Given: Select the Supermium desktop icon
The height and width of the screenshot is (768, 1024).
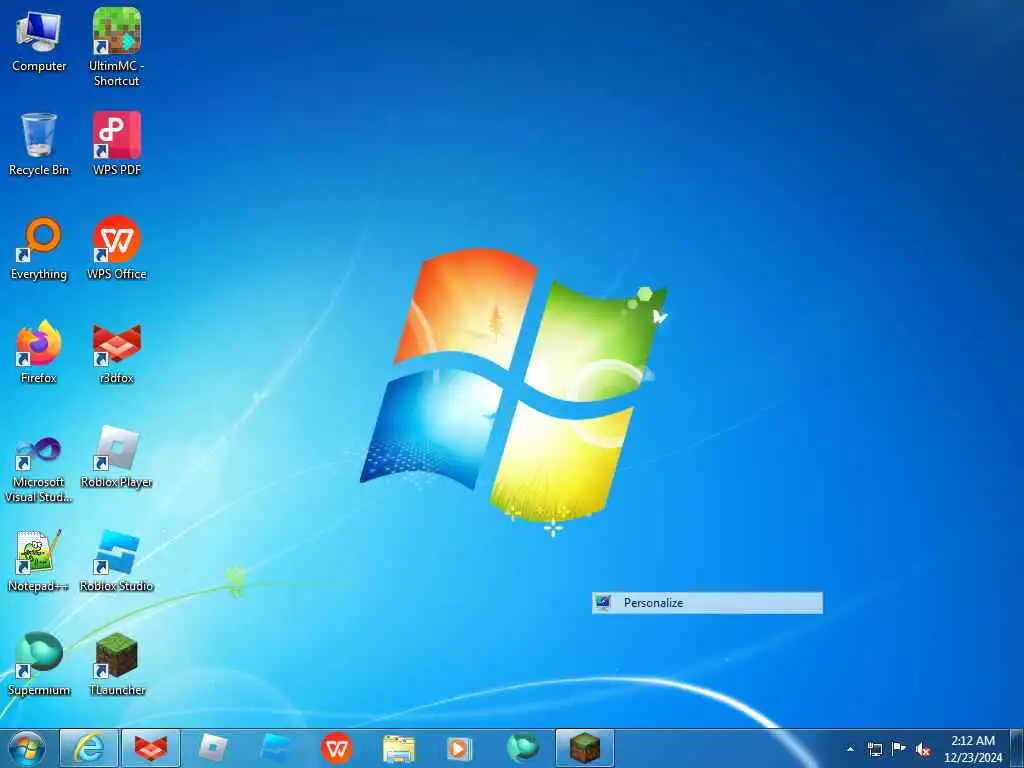Looking at the screenshot, I should 39,664.
